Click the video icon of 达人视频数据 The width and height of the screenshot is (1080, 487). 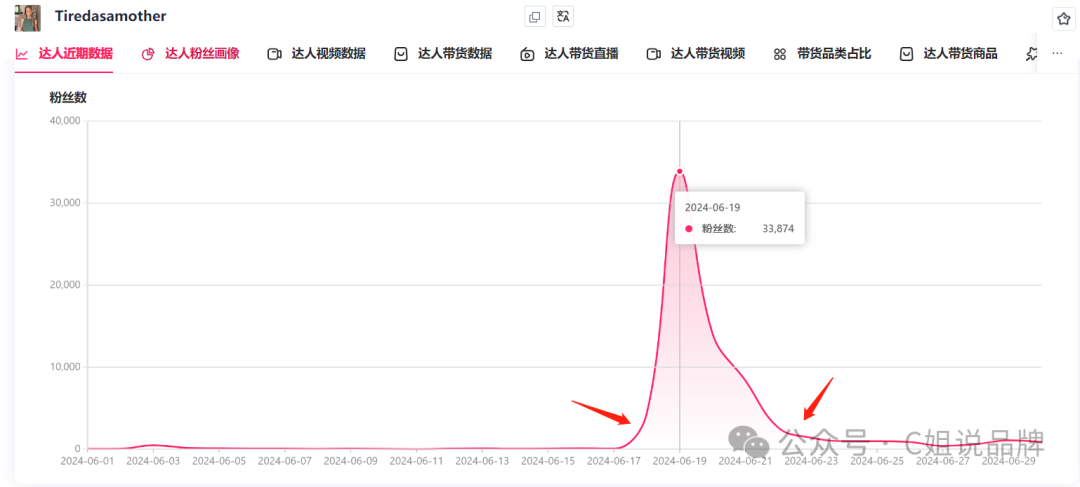274,54
